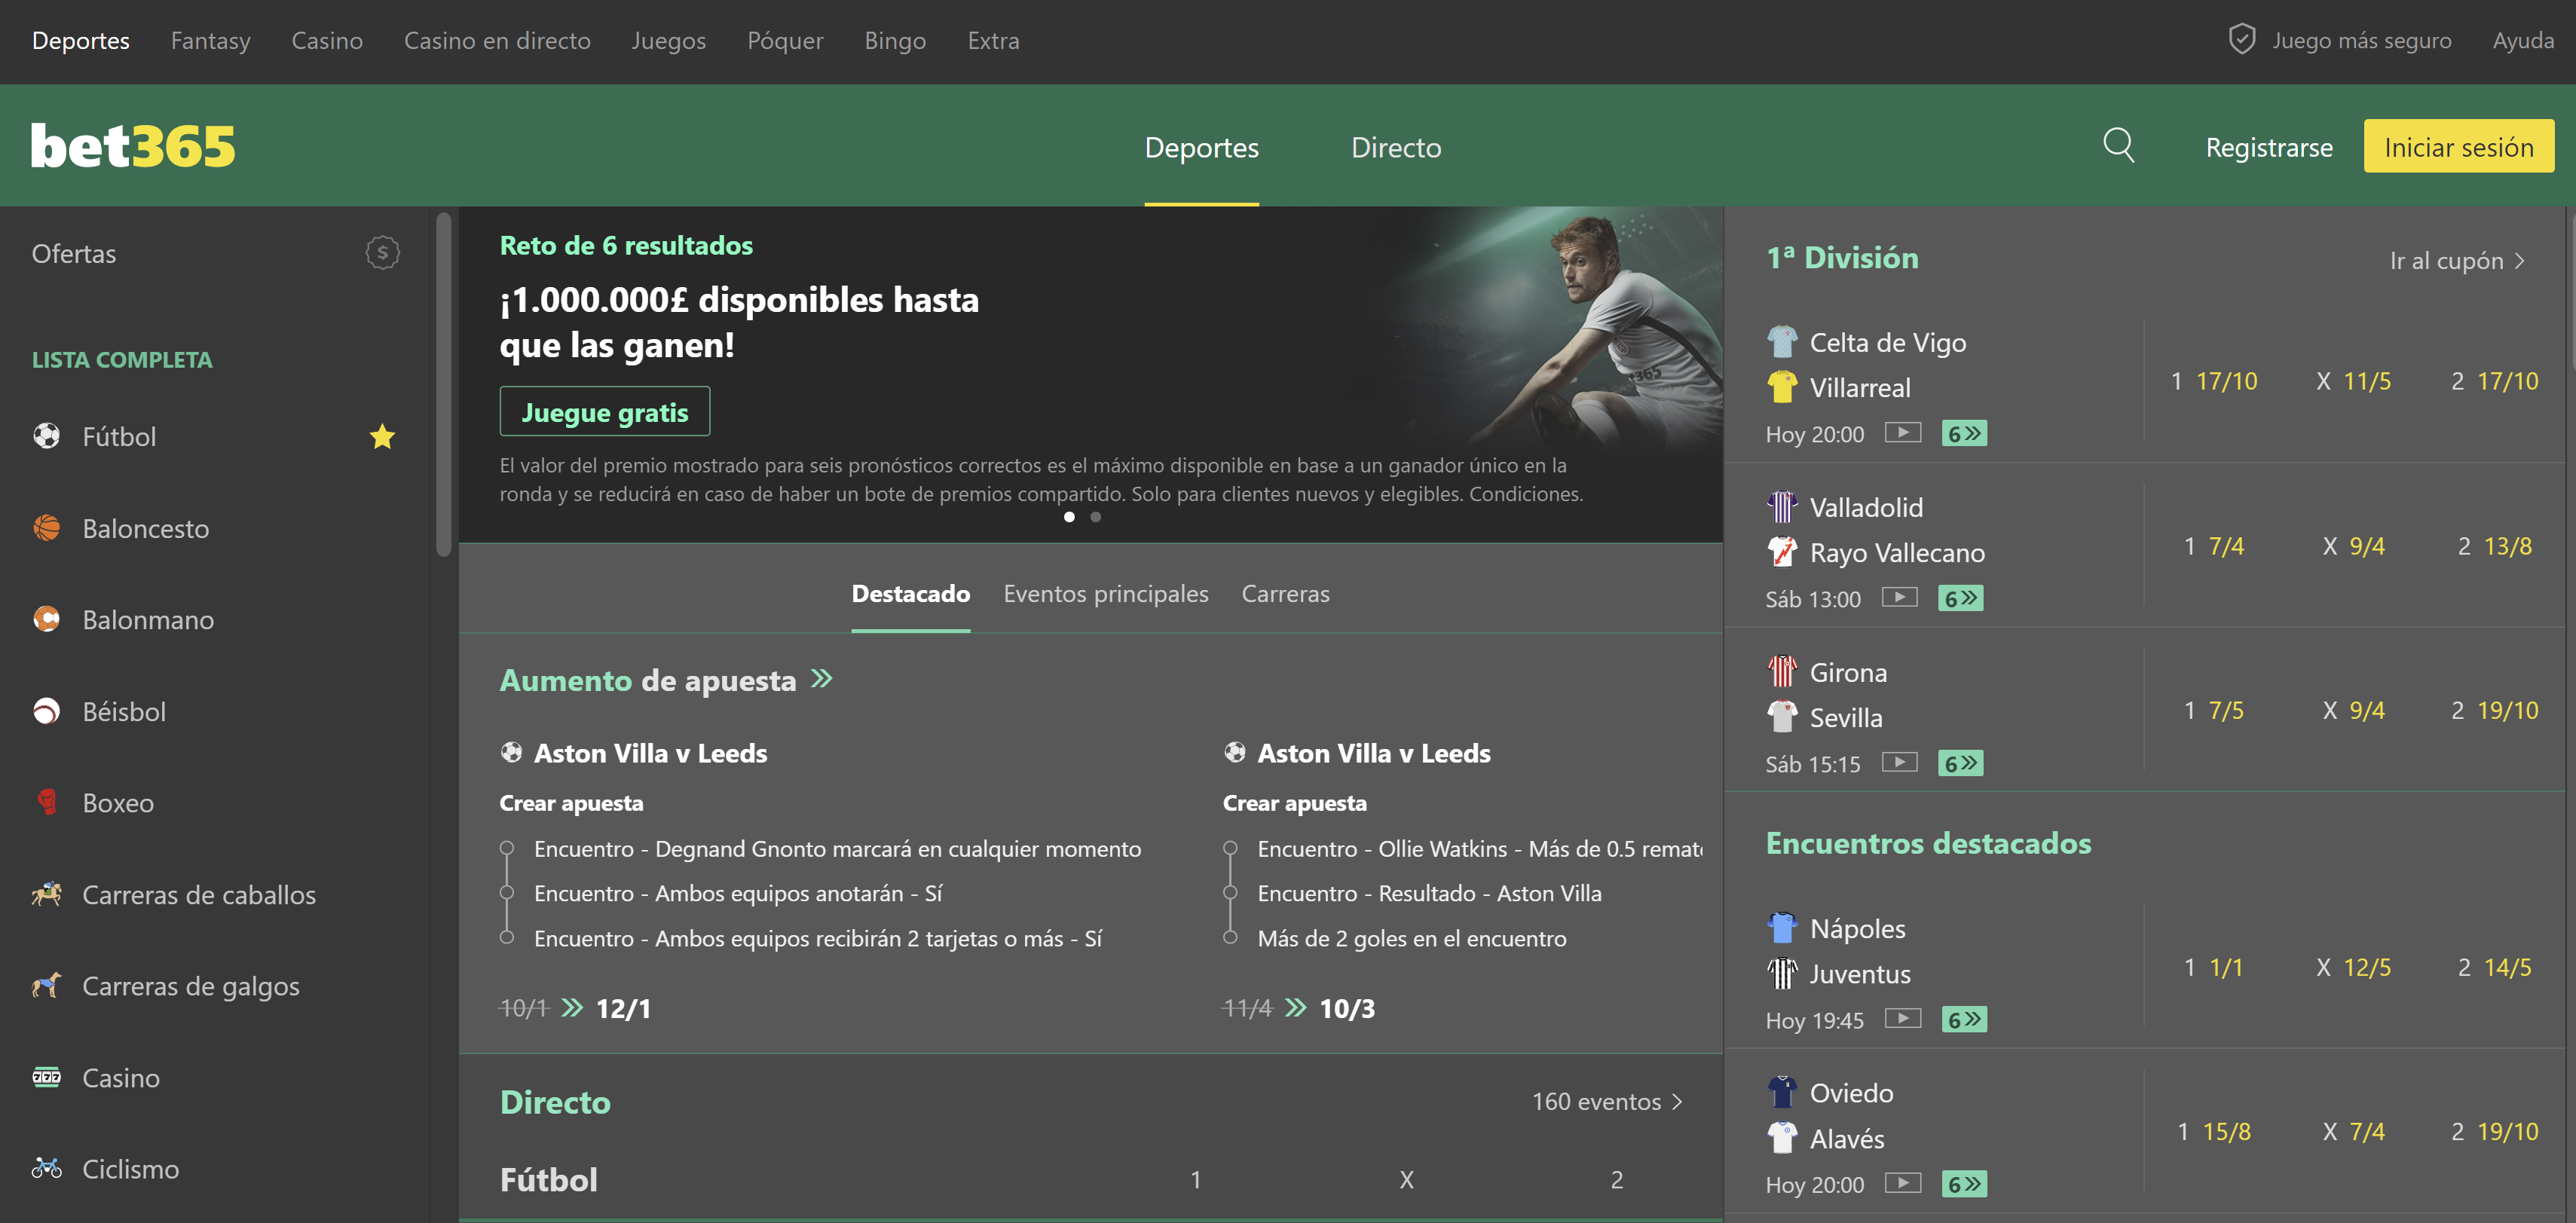The width and height of the screenshot is (2576, 1223).
Task: Click the Baloncesto basketball icon
Action: (x=46, y=527)
